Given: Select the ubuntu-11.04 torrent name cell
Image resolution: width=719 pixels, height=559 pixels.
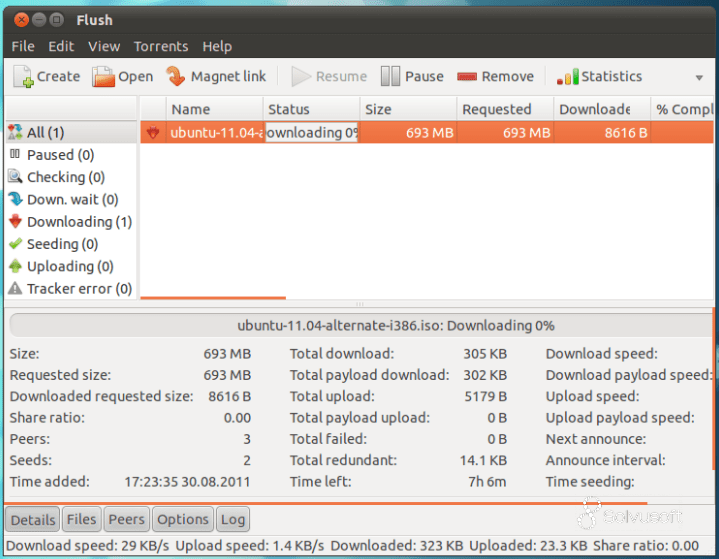Looking at the screenshot, I should click(x=215, y=133).
